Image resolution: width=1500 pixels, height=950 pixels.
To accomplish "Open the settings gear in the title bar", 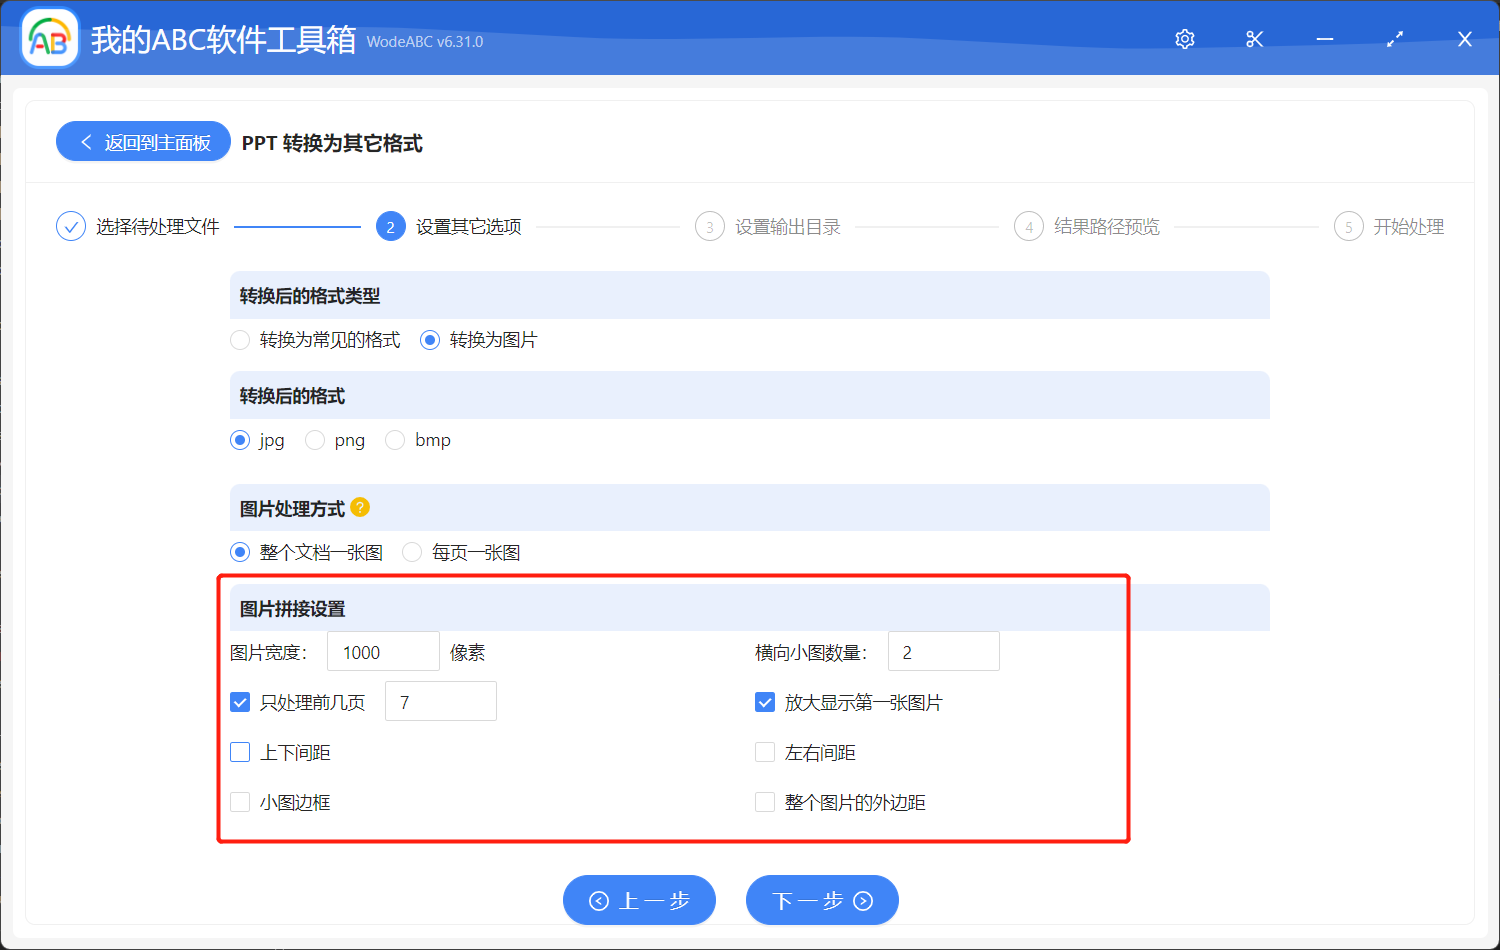I will 1184,39.
